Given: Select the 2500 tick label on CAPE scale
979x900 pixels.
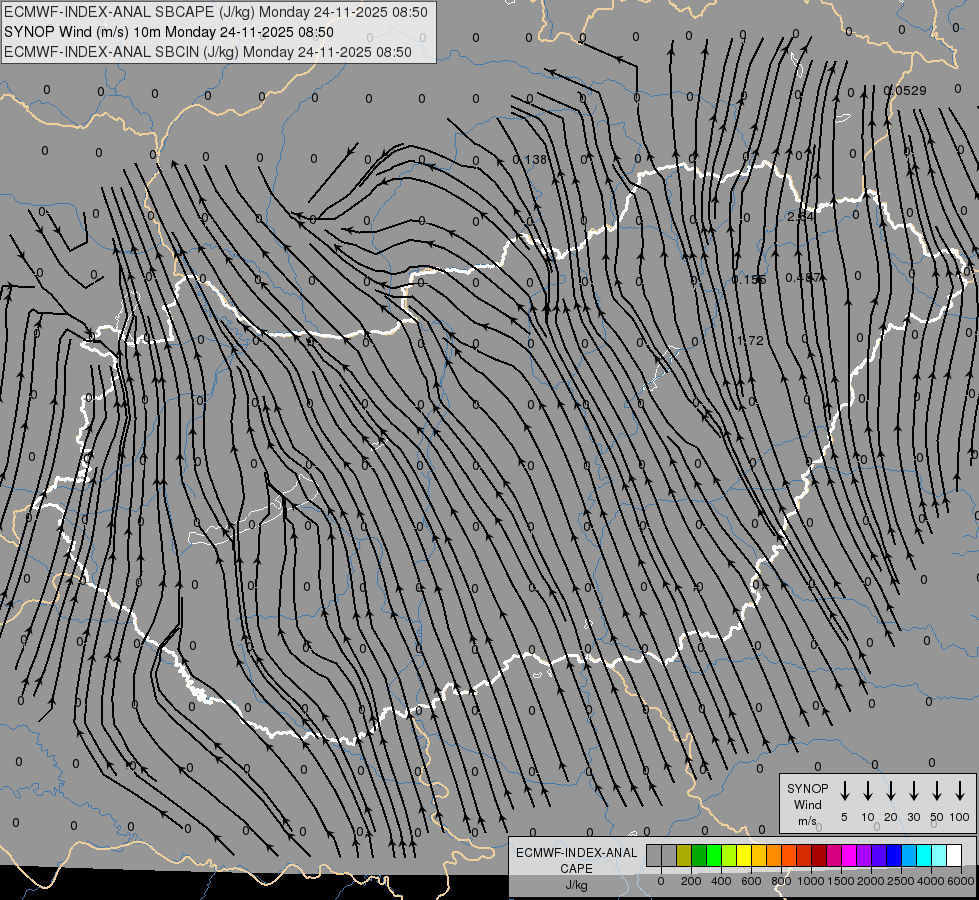Looking at the screenshot, I should (901, 881).
